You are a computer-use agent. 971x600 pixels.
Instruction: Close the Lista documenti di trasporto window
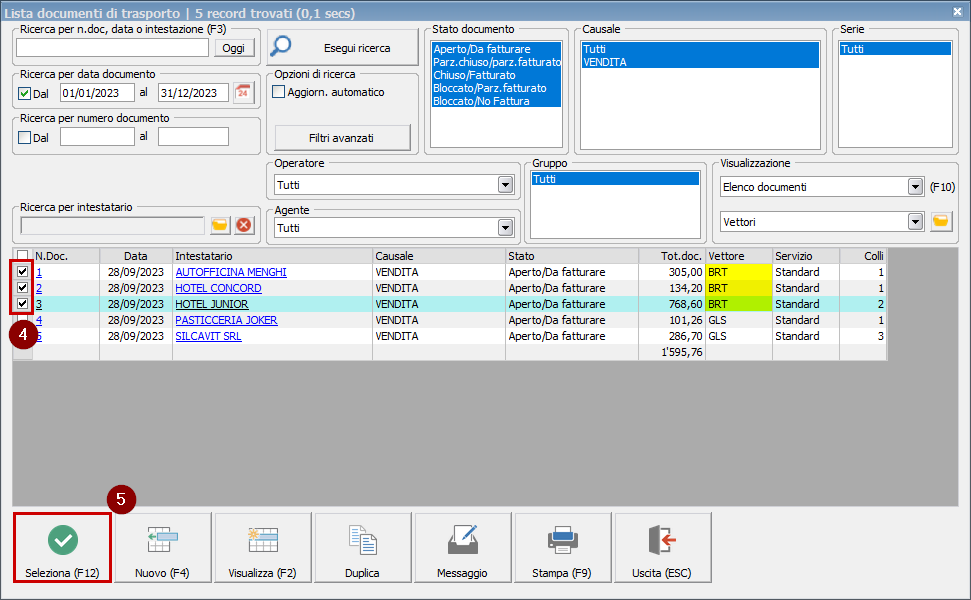coord(957,11)
